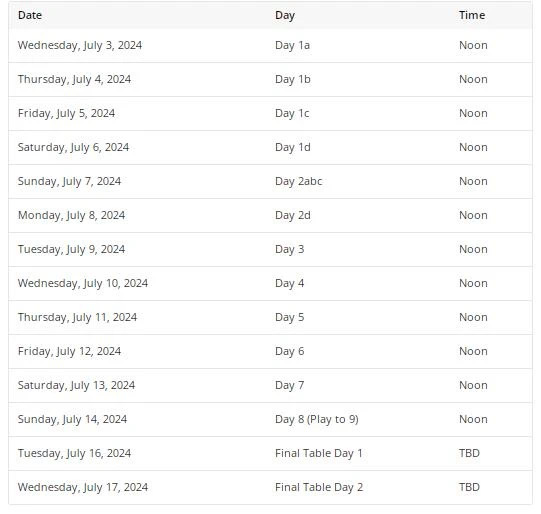Click TBD time for Final Table Day 2

click(x=469, y=487)
